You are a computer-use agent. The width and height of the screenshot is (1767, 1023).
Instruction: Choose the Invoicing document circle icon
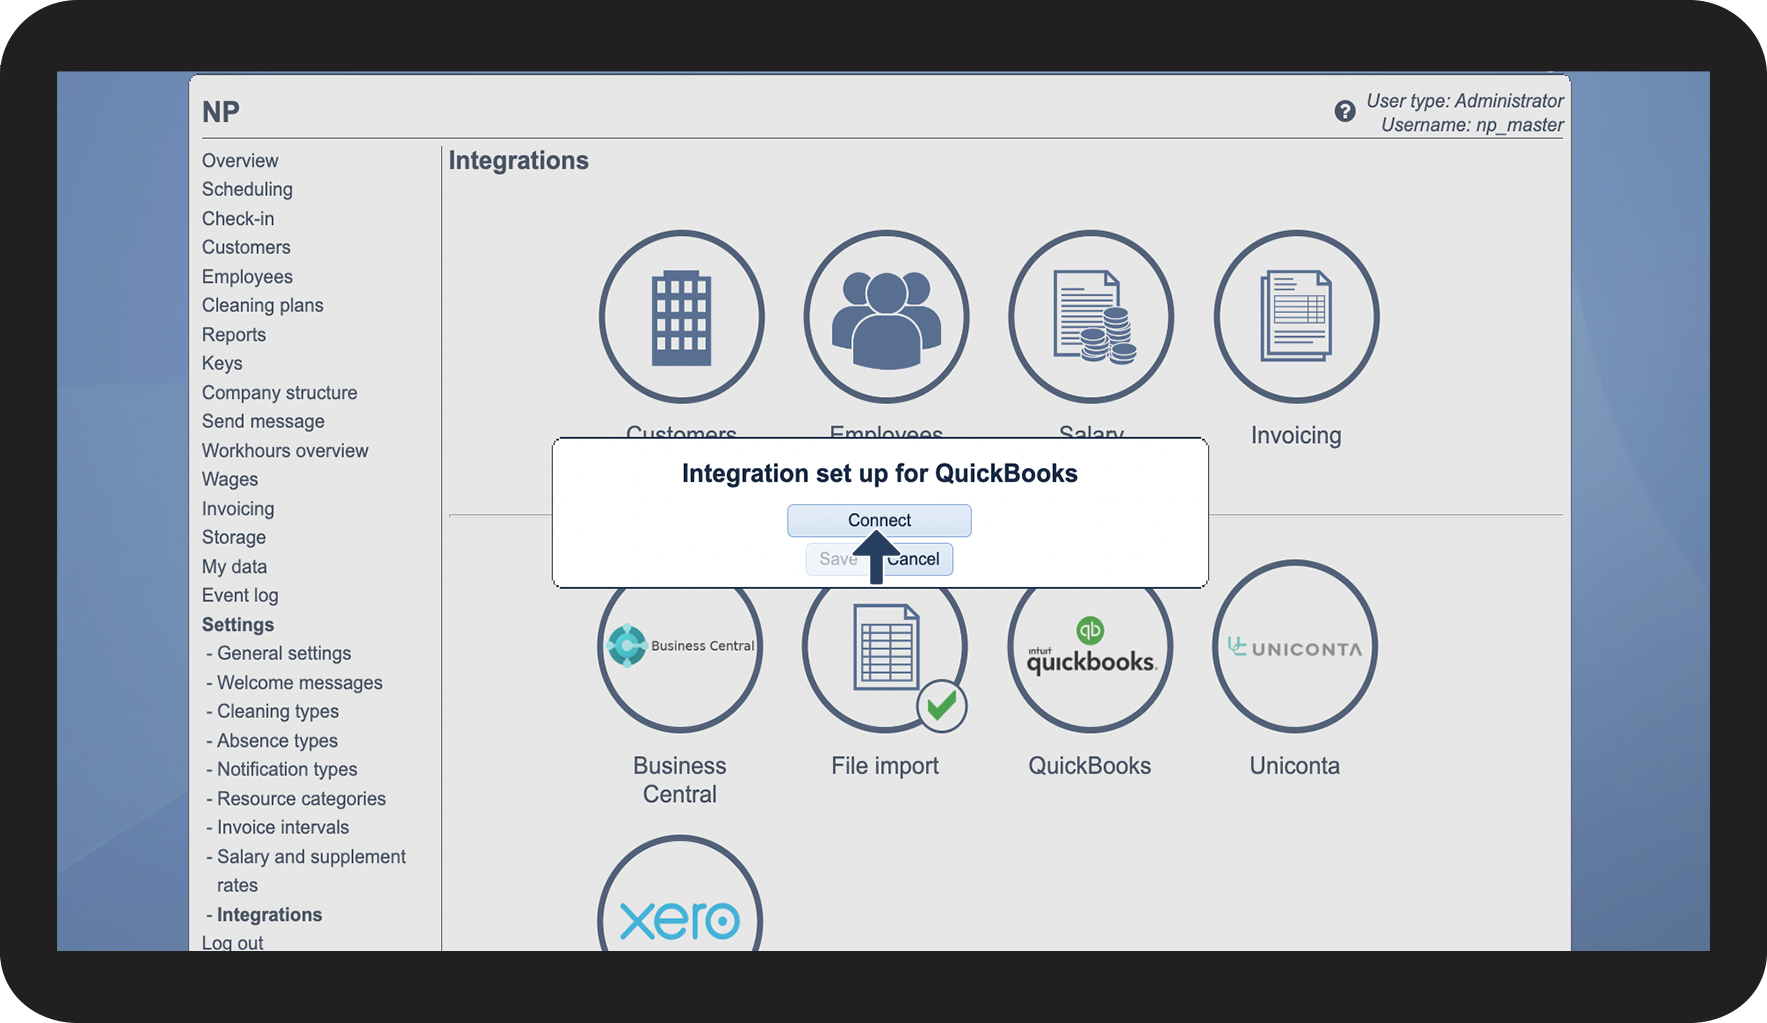[x=1296, y=317]
